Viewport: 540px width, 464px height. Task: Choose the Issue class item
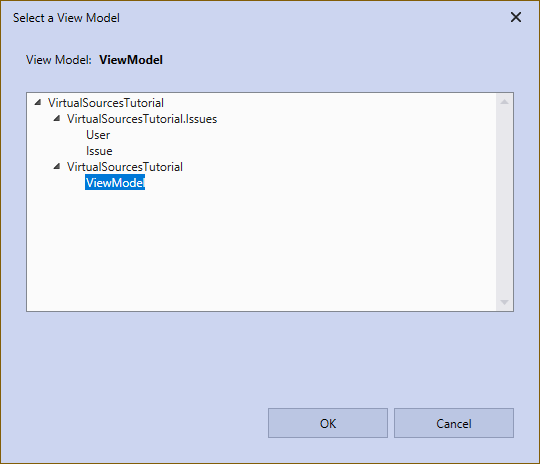point(99,151)
